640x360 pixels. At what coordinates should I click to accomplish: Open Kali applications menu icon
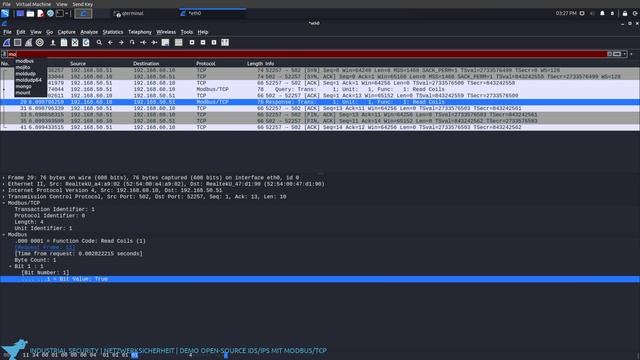(x=5, y=13)
